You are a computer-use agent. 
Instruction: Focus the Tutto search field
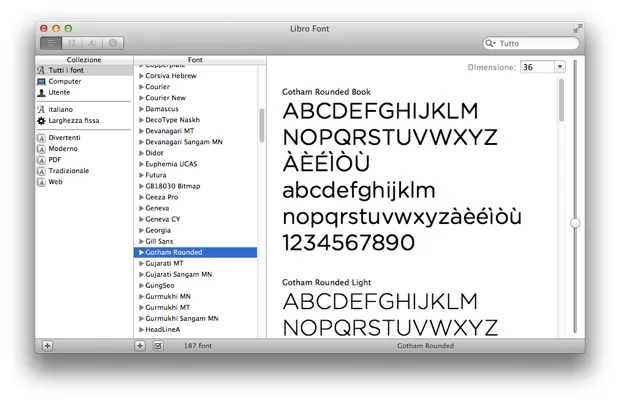click(x=531, y=43)
